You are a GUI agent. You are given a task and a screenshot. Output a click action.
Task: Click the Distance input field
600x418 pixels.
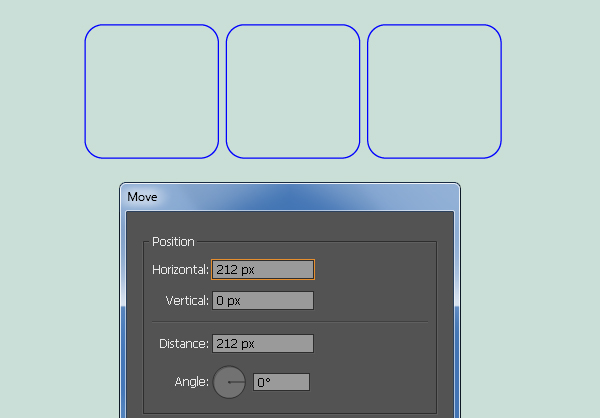(x=263, y=343)
